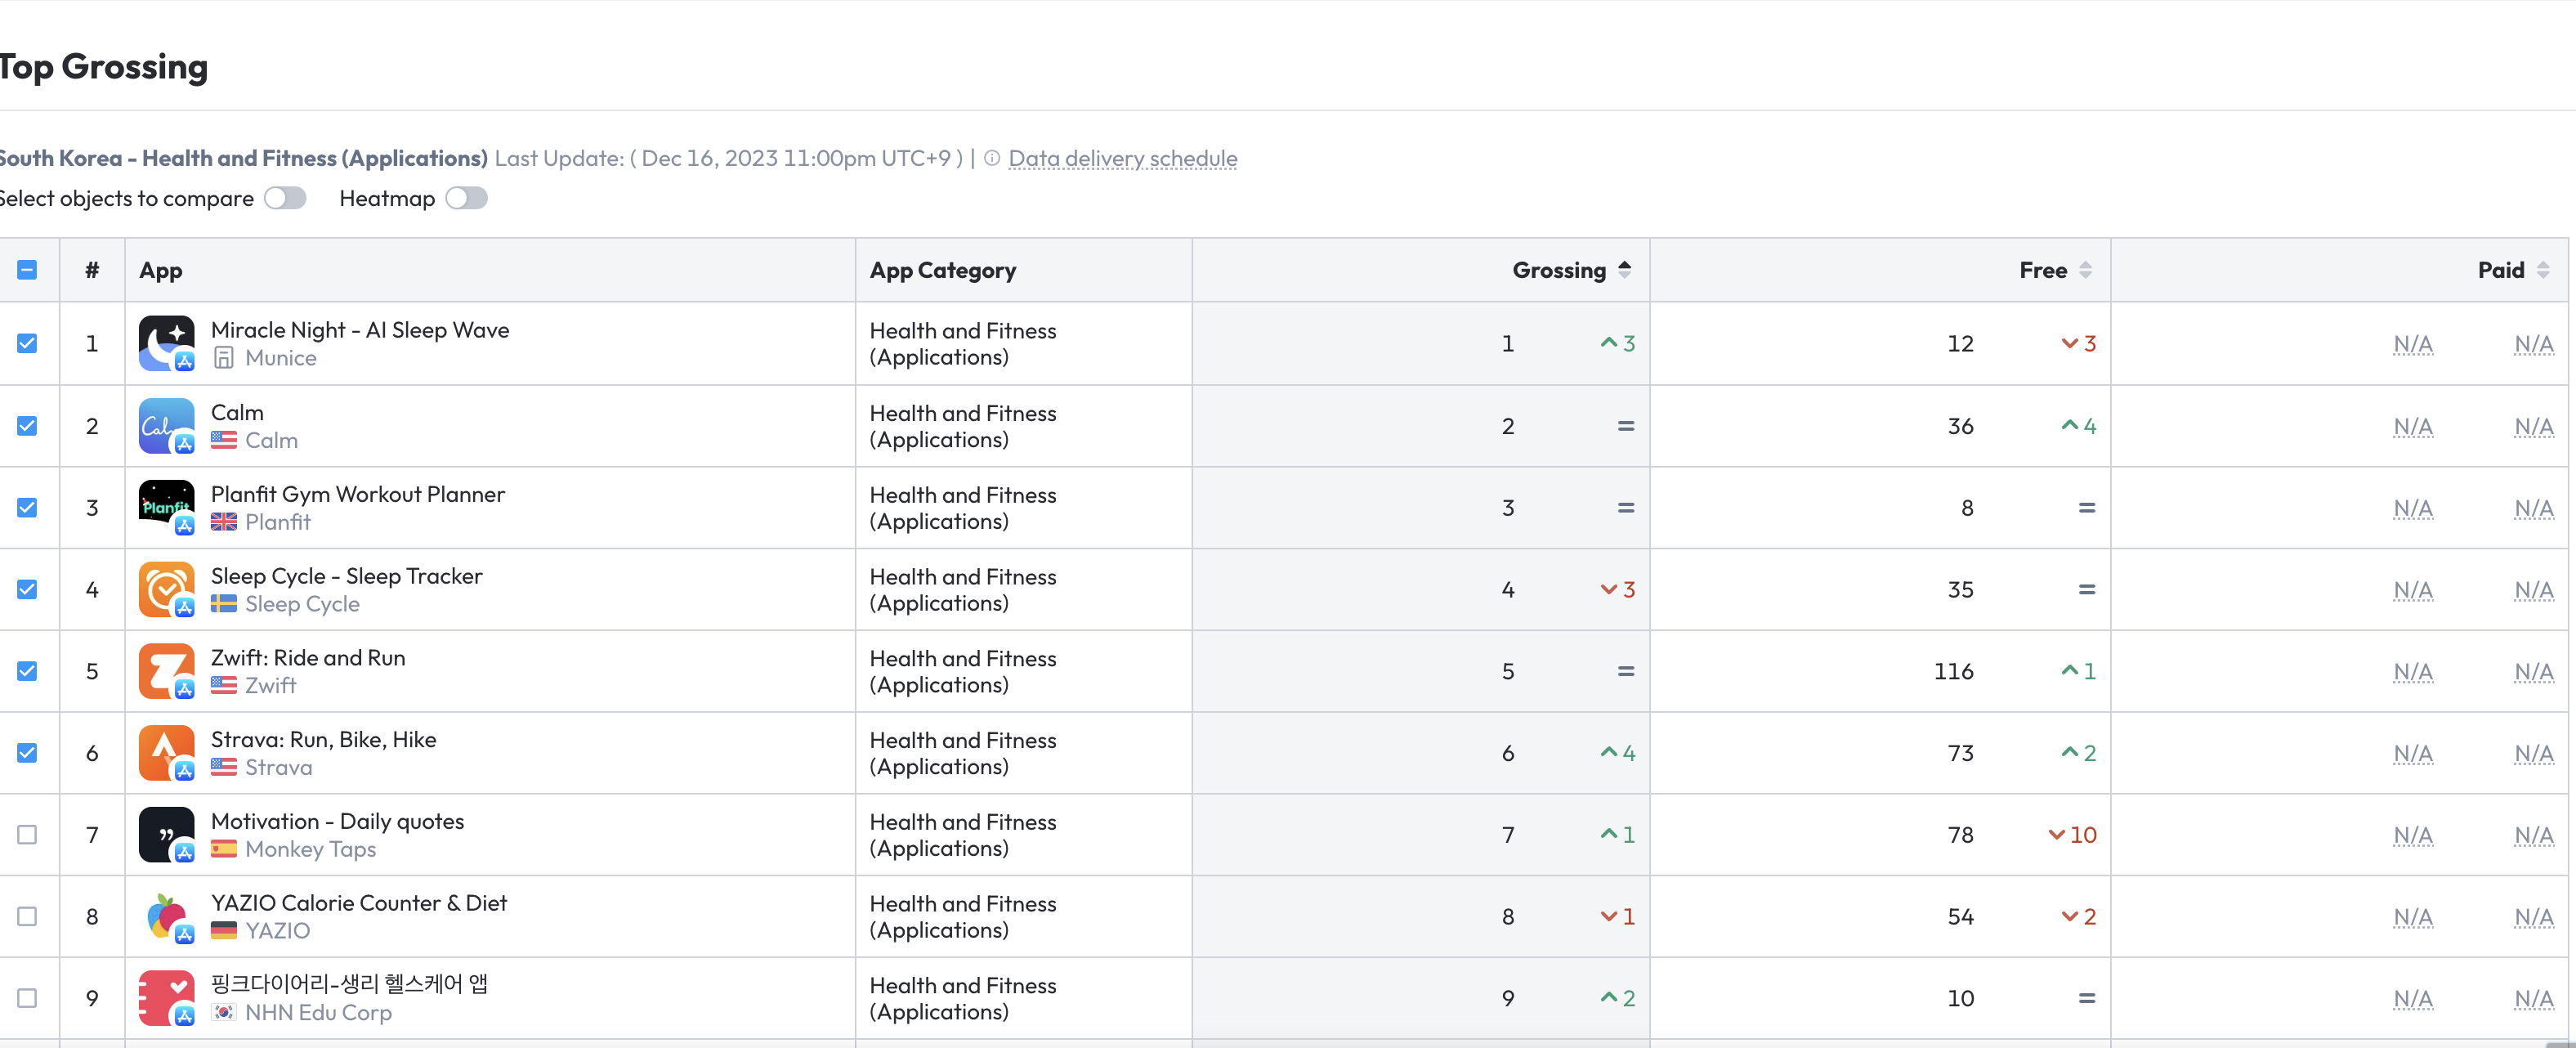Open the Strava app icon
Image resolution: width=2576 pixels, height=1048 pixels.
point(166,753)
